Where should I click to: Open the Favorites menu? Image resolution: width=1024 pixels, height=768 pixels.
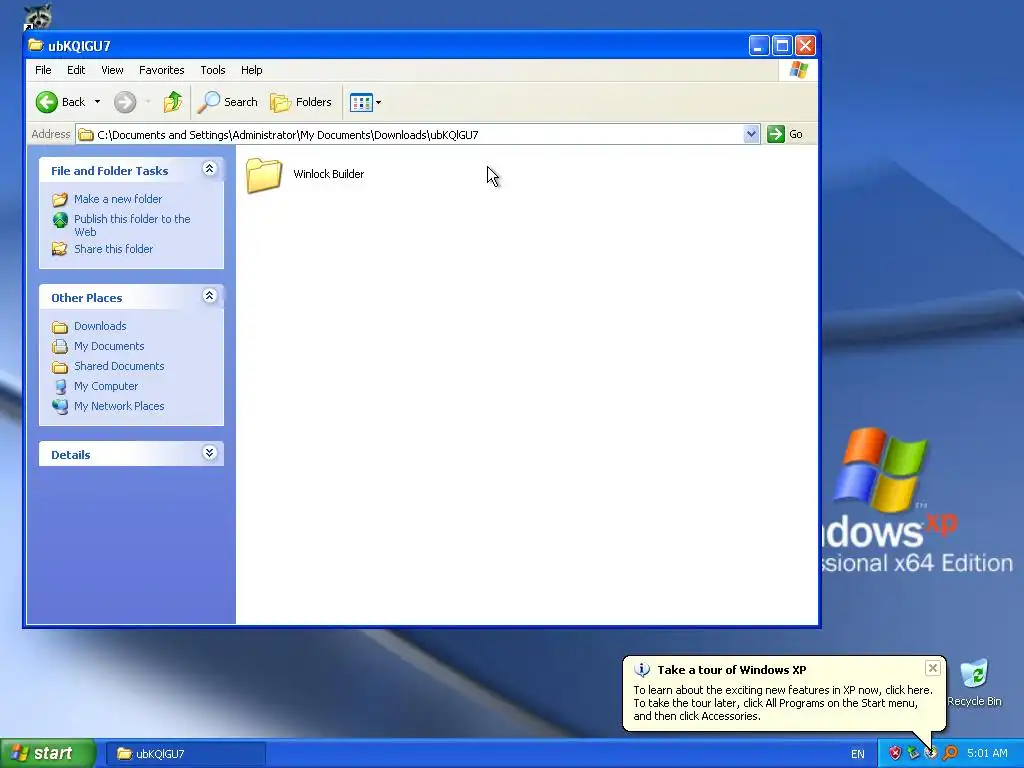point(161,70)
